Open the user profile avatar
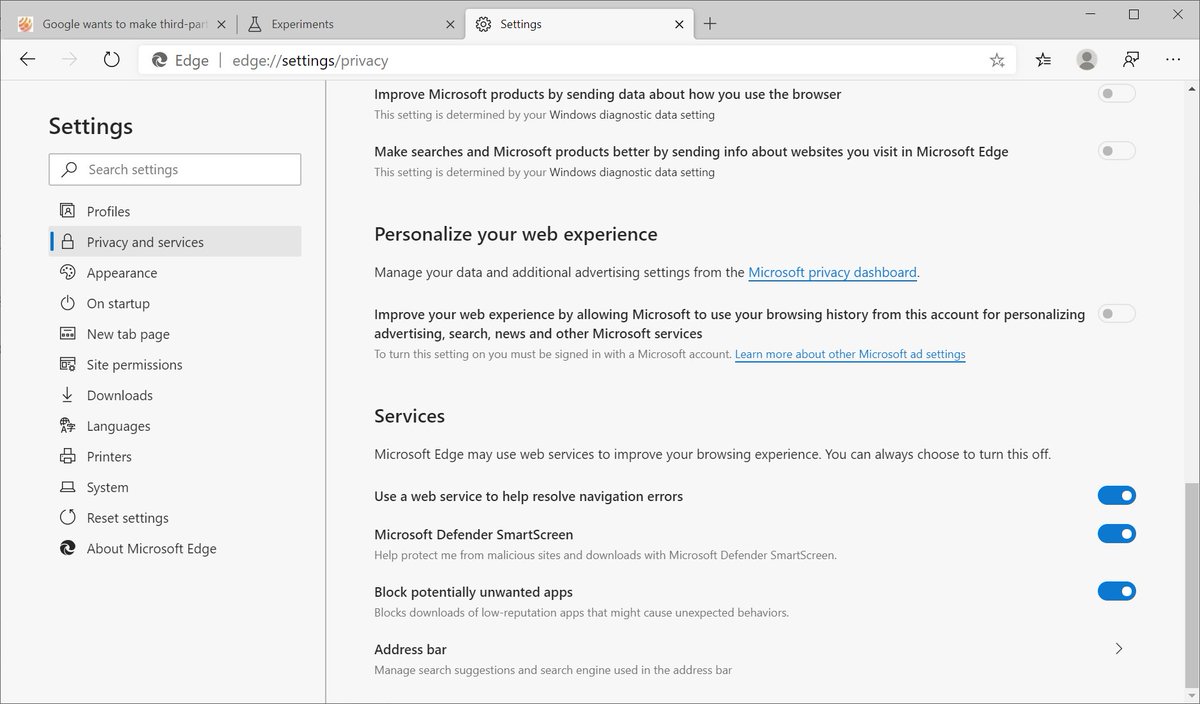The width and height of the screenshot is (1200, 704). (1087, 60)
